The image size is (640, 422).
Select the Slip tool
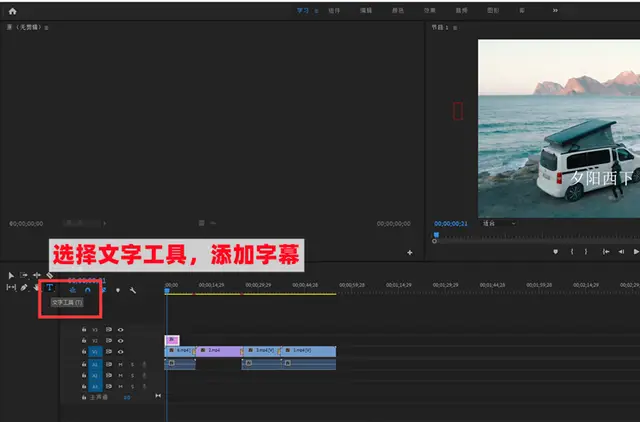pos(11,288)
